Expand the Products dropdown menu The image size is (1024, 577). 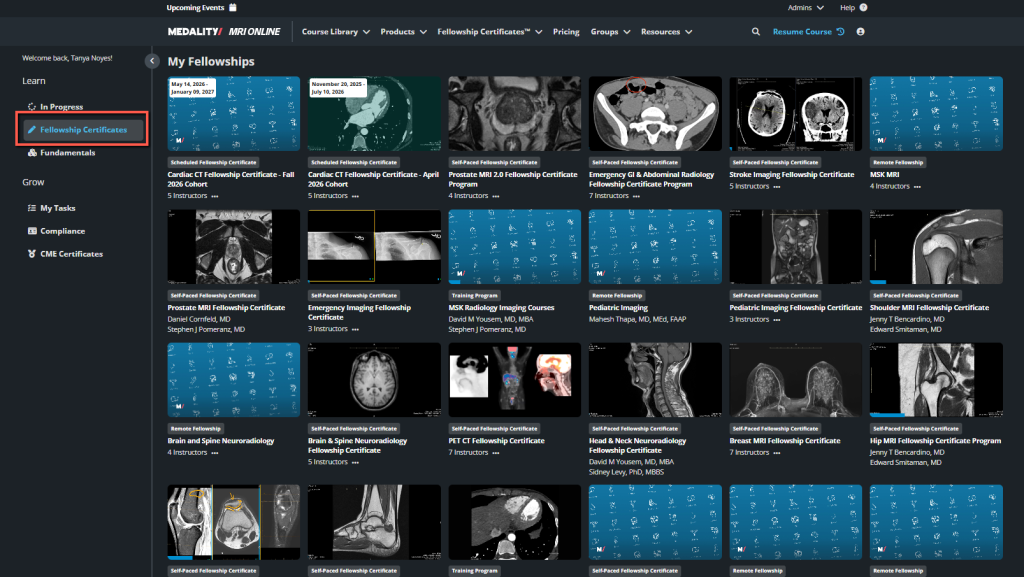(404, 31)
